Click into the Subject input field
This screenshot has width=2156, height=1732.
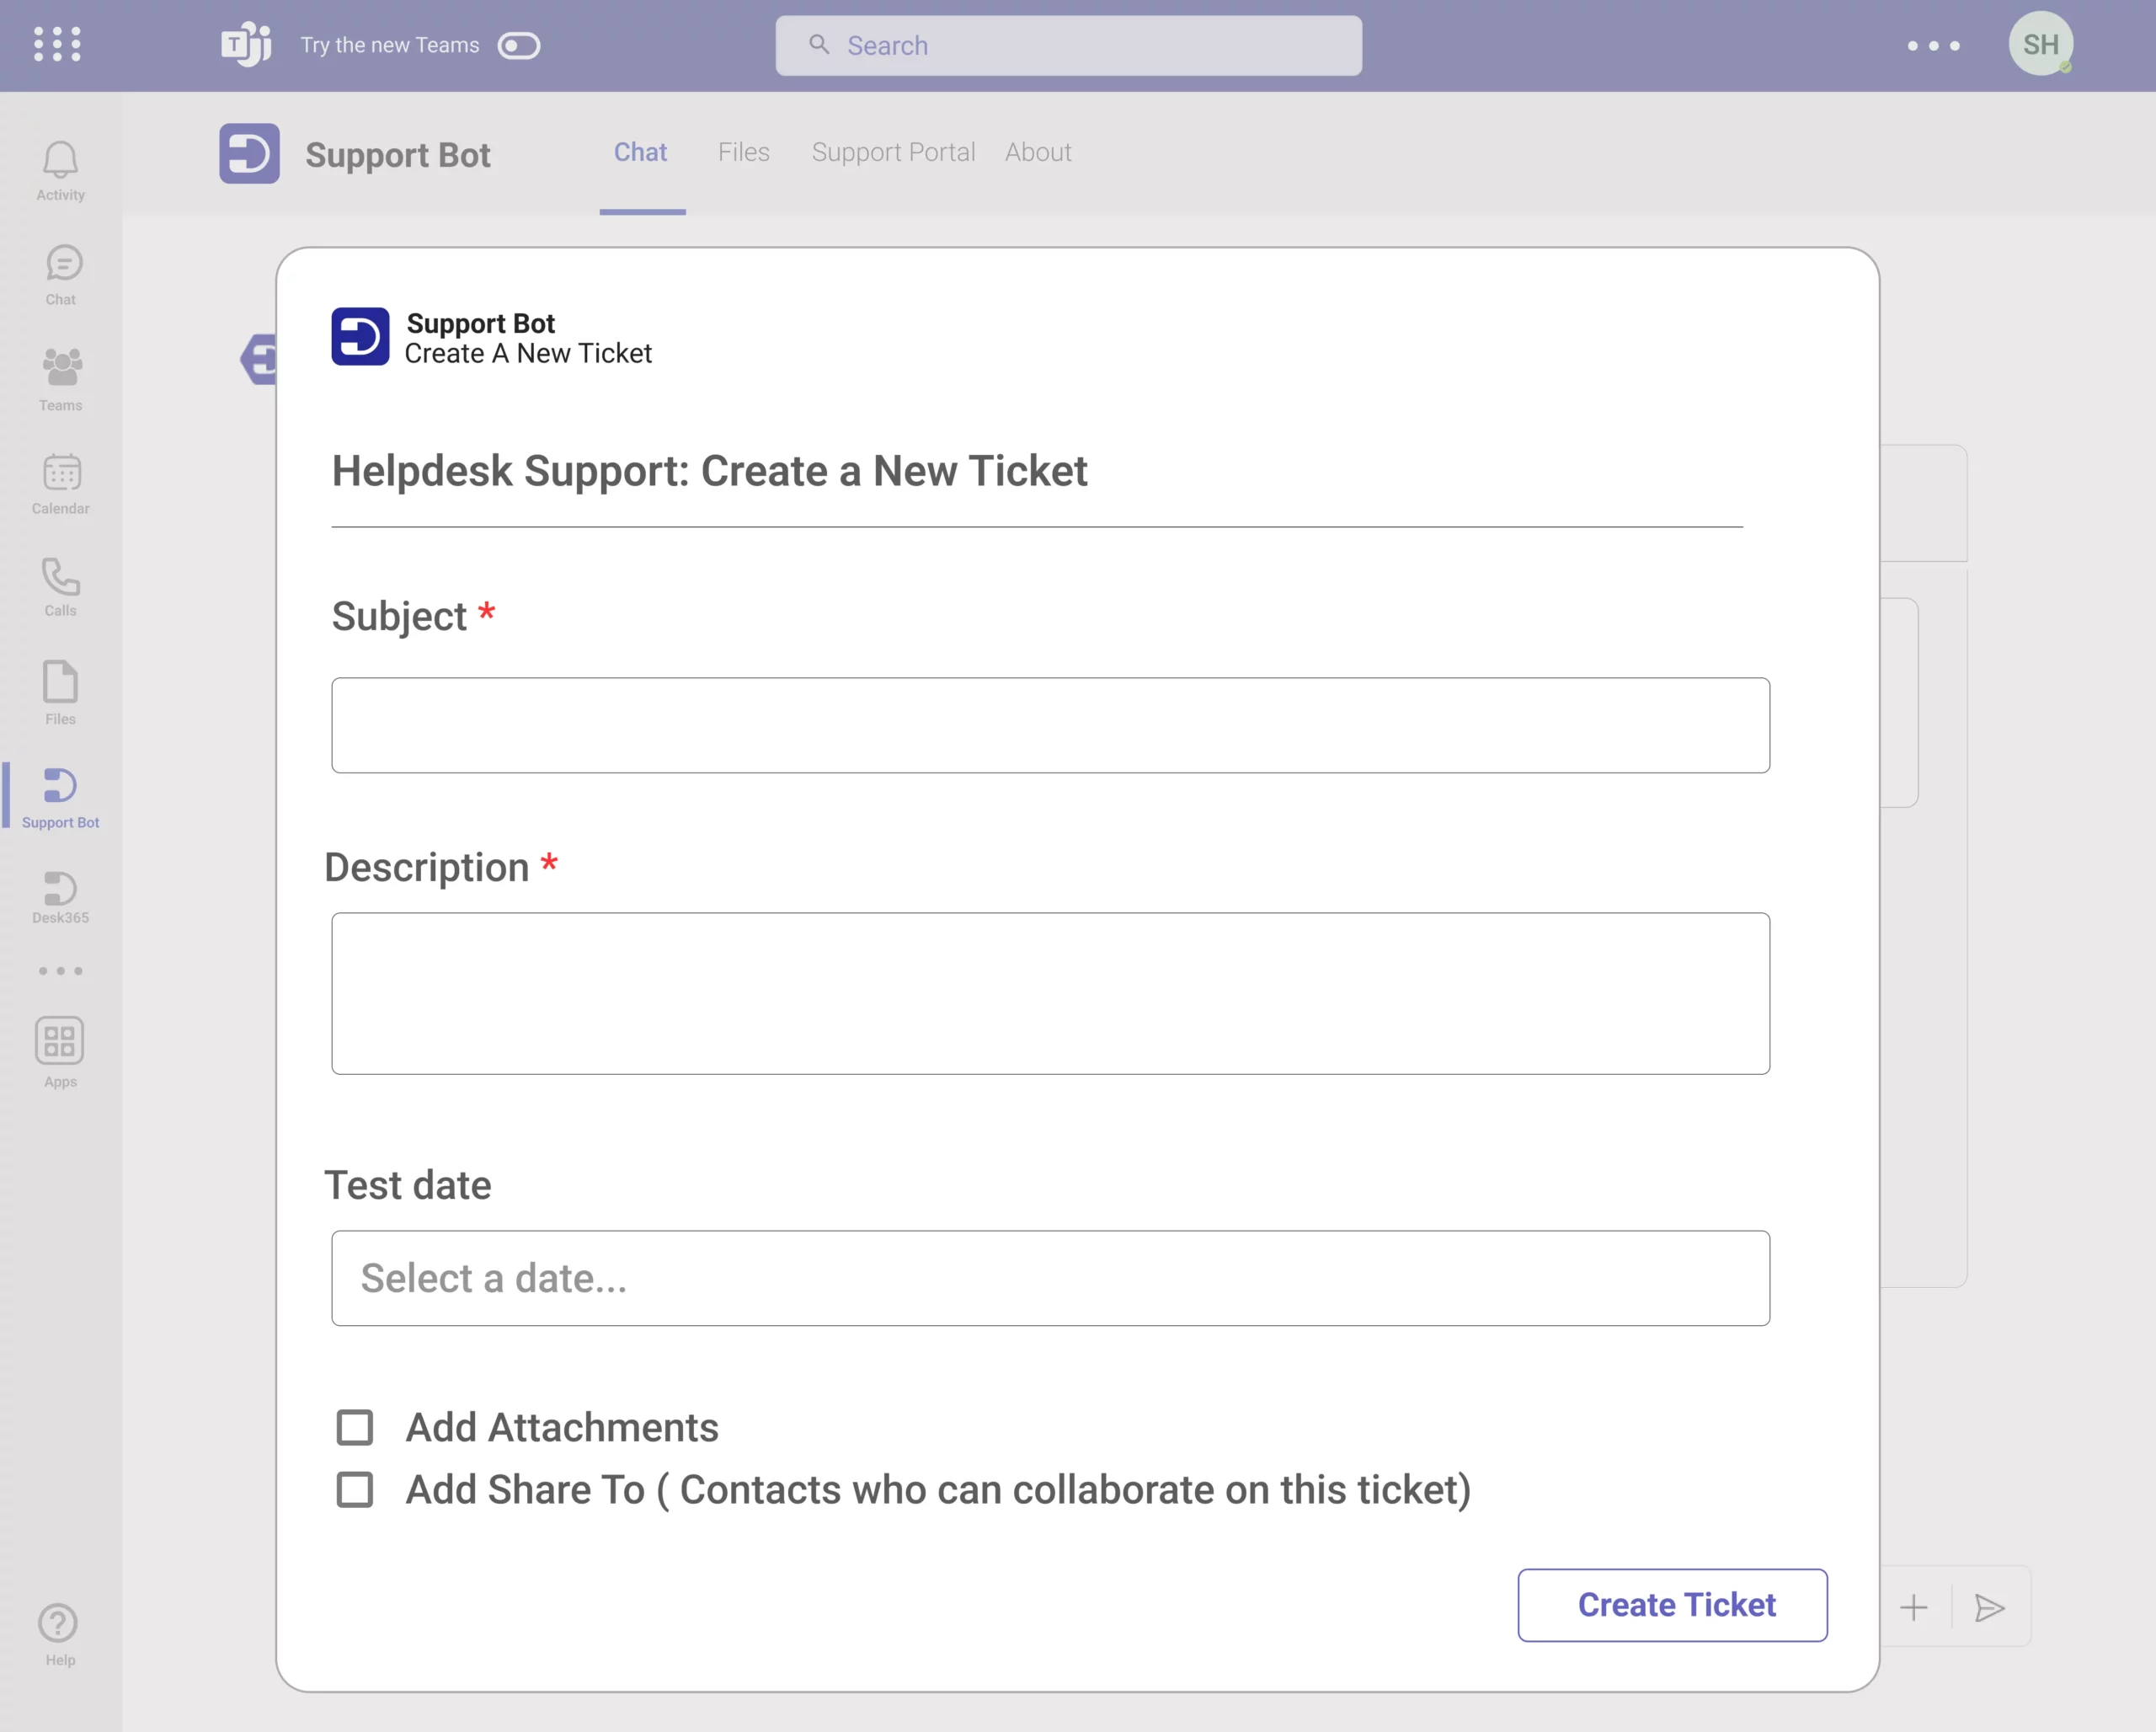click(1050, 725)
